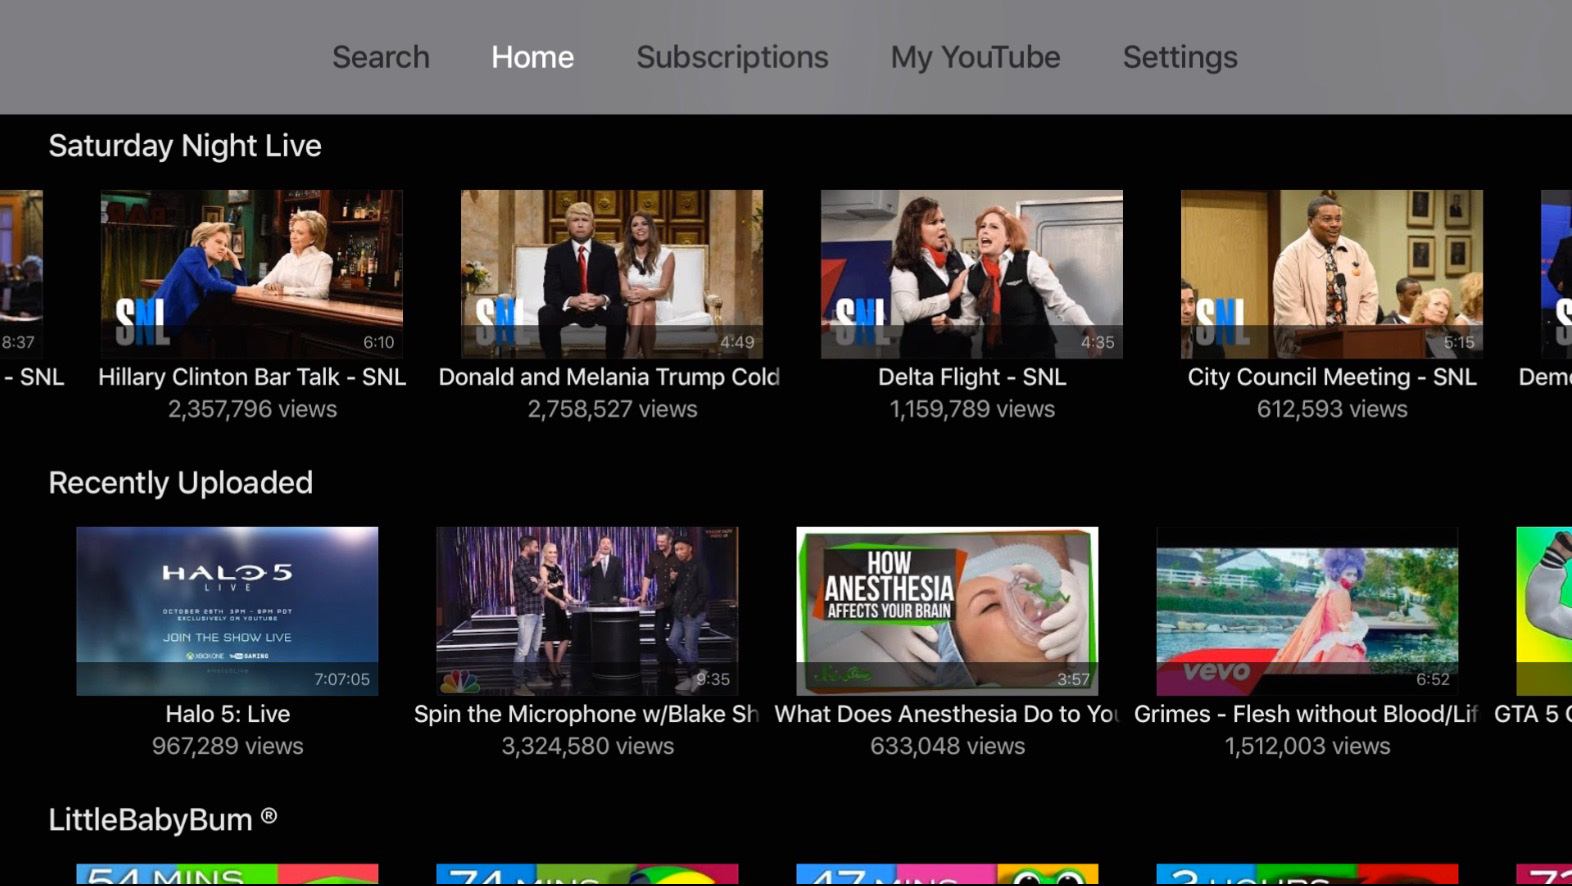The height and width of the screenshot is (886, 1572).
Task: Click the 7:07:05 duration badge
Action: [342, 679]
